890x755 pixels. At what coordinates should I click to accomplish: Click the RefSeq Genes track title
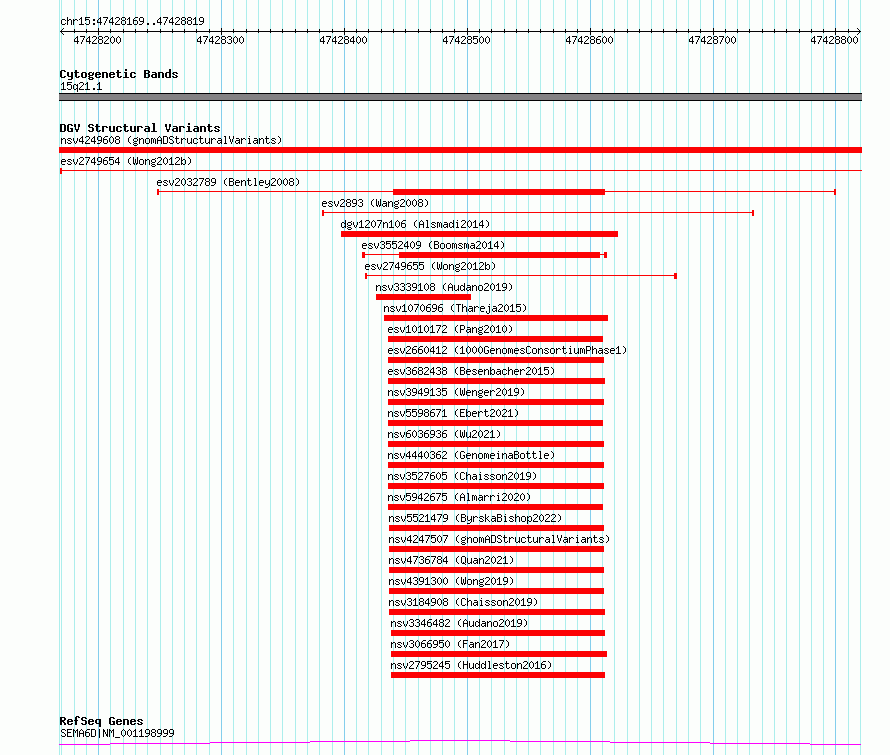pos(101,721)
